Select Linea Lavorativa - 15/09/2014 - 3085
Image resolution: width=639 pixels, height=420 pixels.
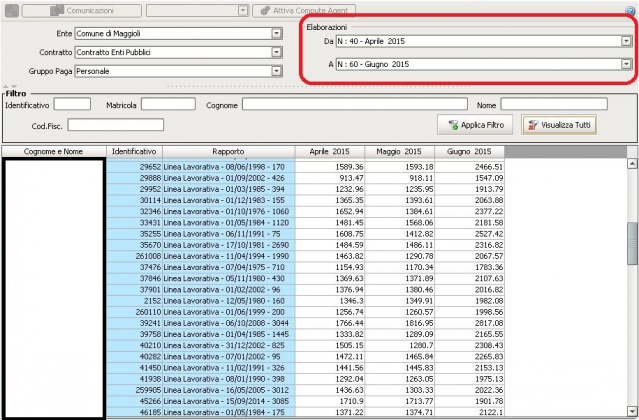229,401
